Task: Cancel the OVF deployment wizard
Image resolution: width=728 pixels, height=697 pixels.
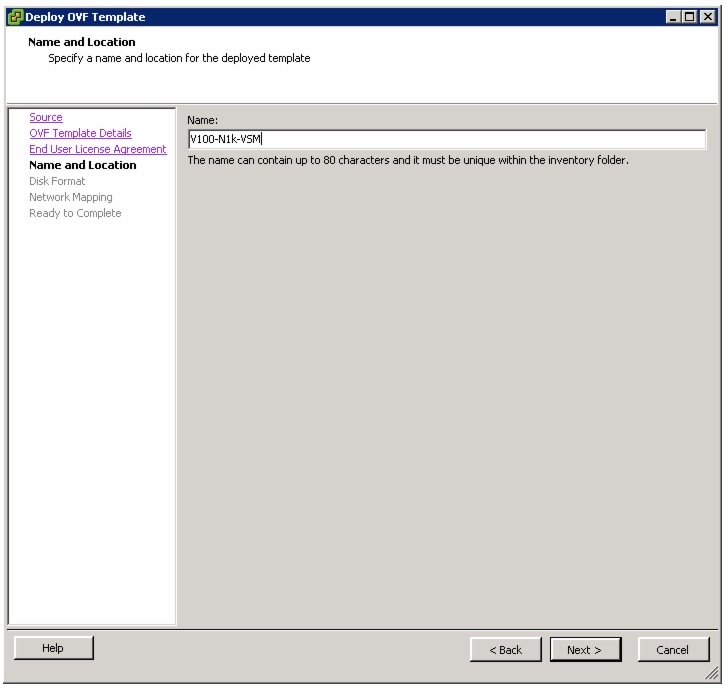Action: click(x=673, y=650)
